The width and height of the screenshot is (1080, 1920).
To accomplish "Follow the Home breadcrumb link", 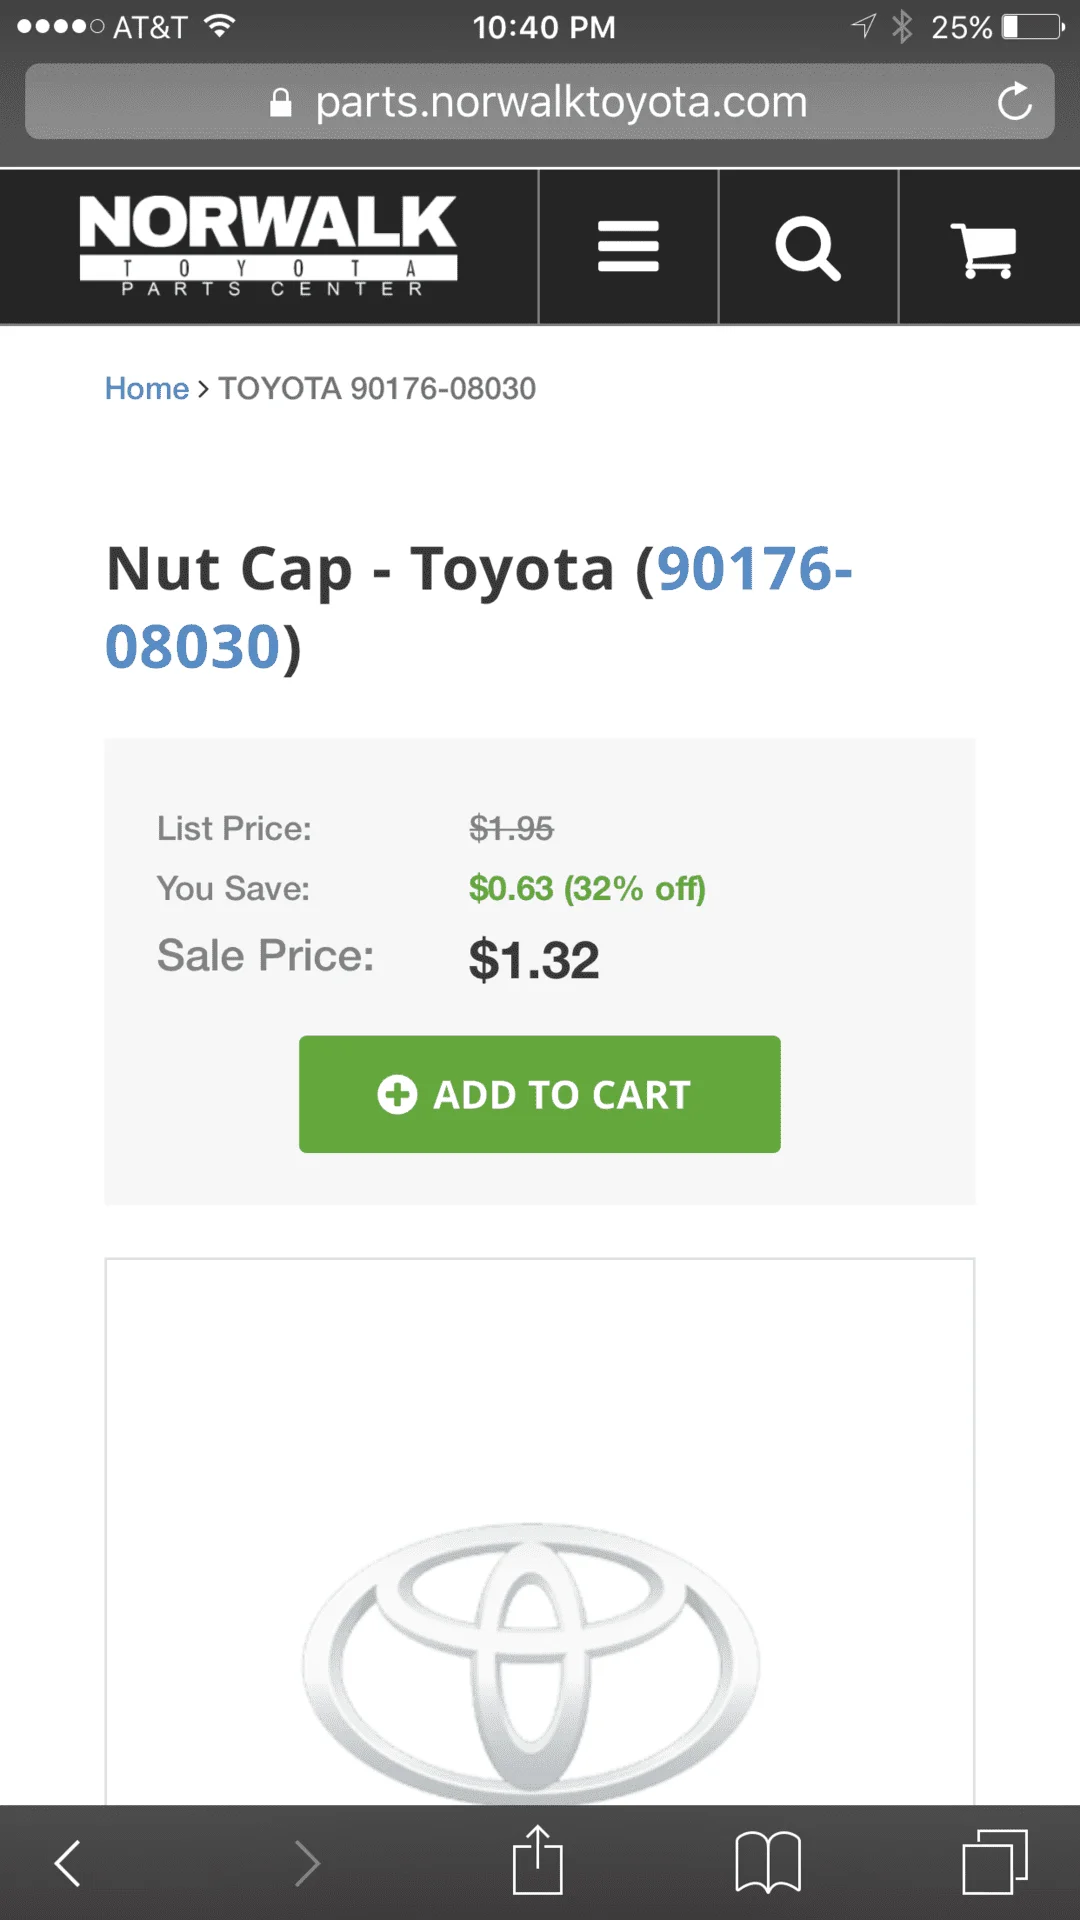I will click(x=146, y=388).
